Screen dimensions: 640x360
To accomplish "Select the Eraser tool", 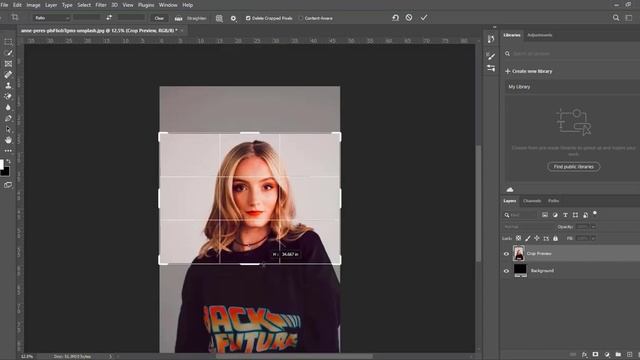I will point(8,97).
